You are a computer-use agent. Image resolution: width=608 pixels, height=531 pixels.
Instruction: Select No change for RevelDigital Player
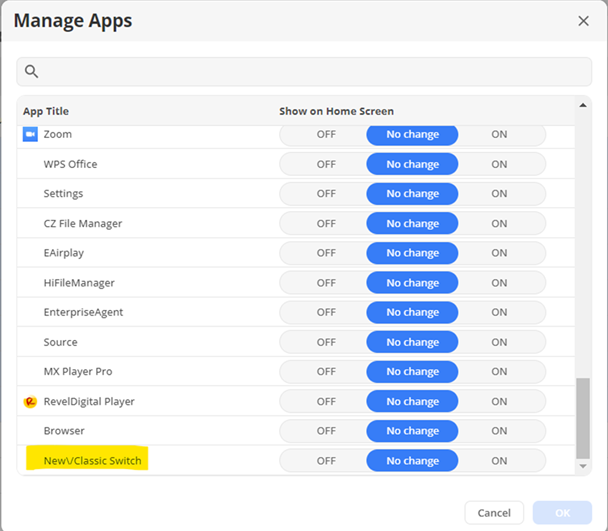coord(412,401)
